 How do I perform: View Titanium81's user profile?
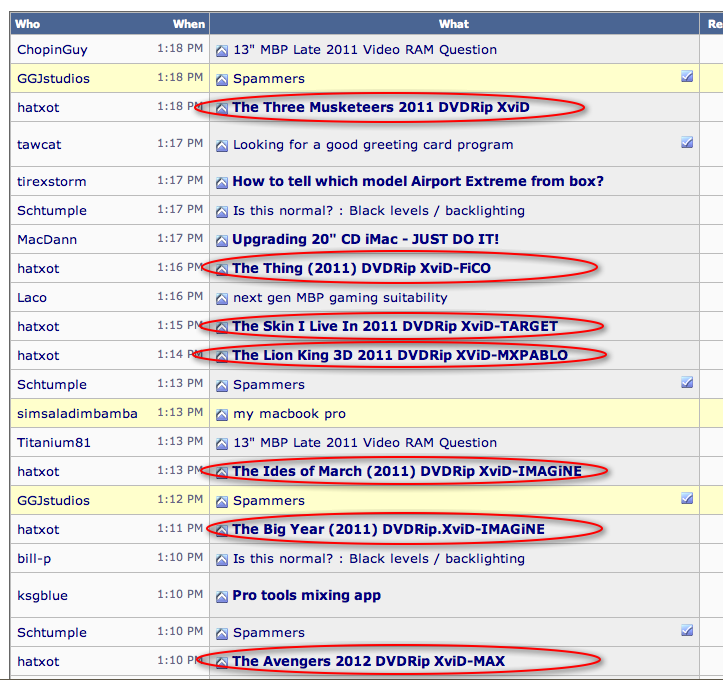point(54,443)
